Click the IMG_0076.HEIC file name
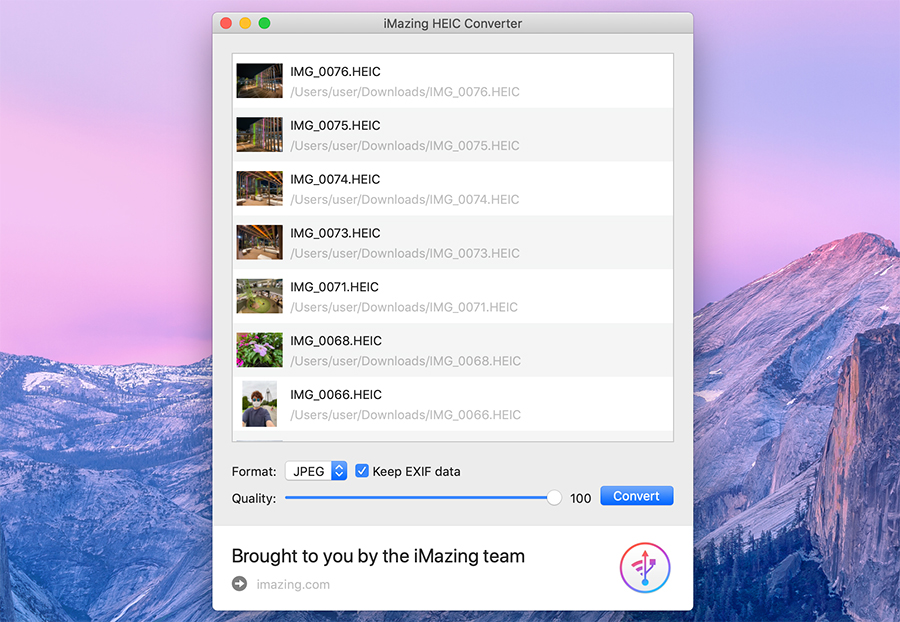This screenshot has height=622, width=900. point(335,72)
